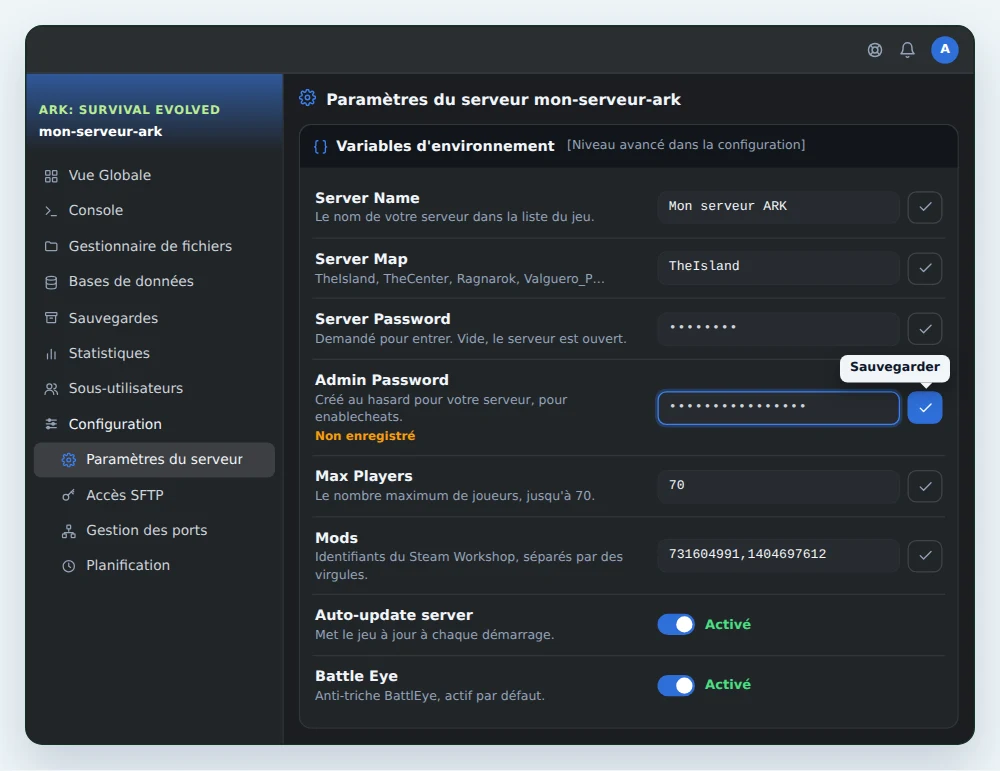This screenshot has height=771, width=1000.
Task: Click the bar chart icon for Statistiques
Action: pos(51,354)
